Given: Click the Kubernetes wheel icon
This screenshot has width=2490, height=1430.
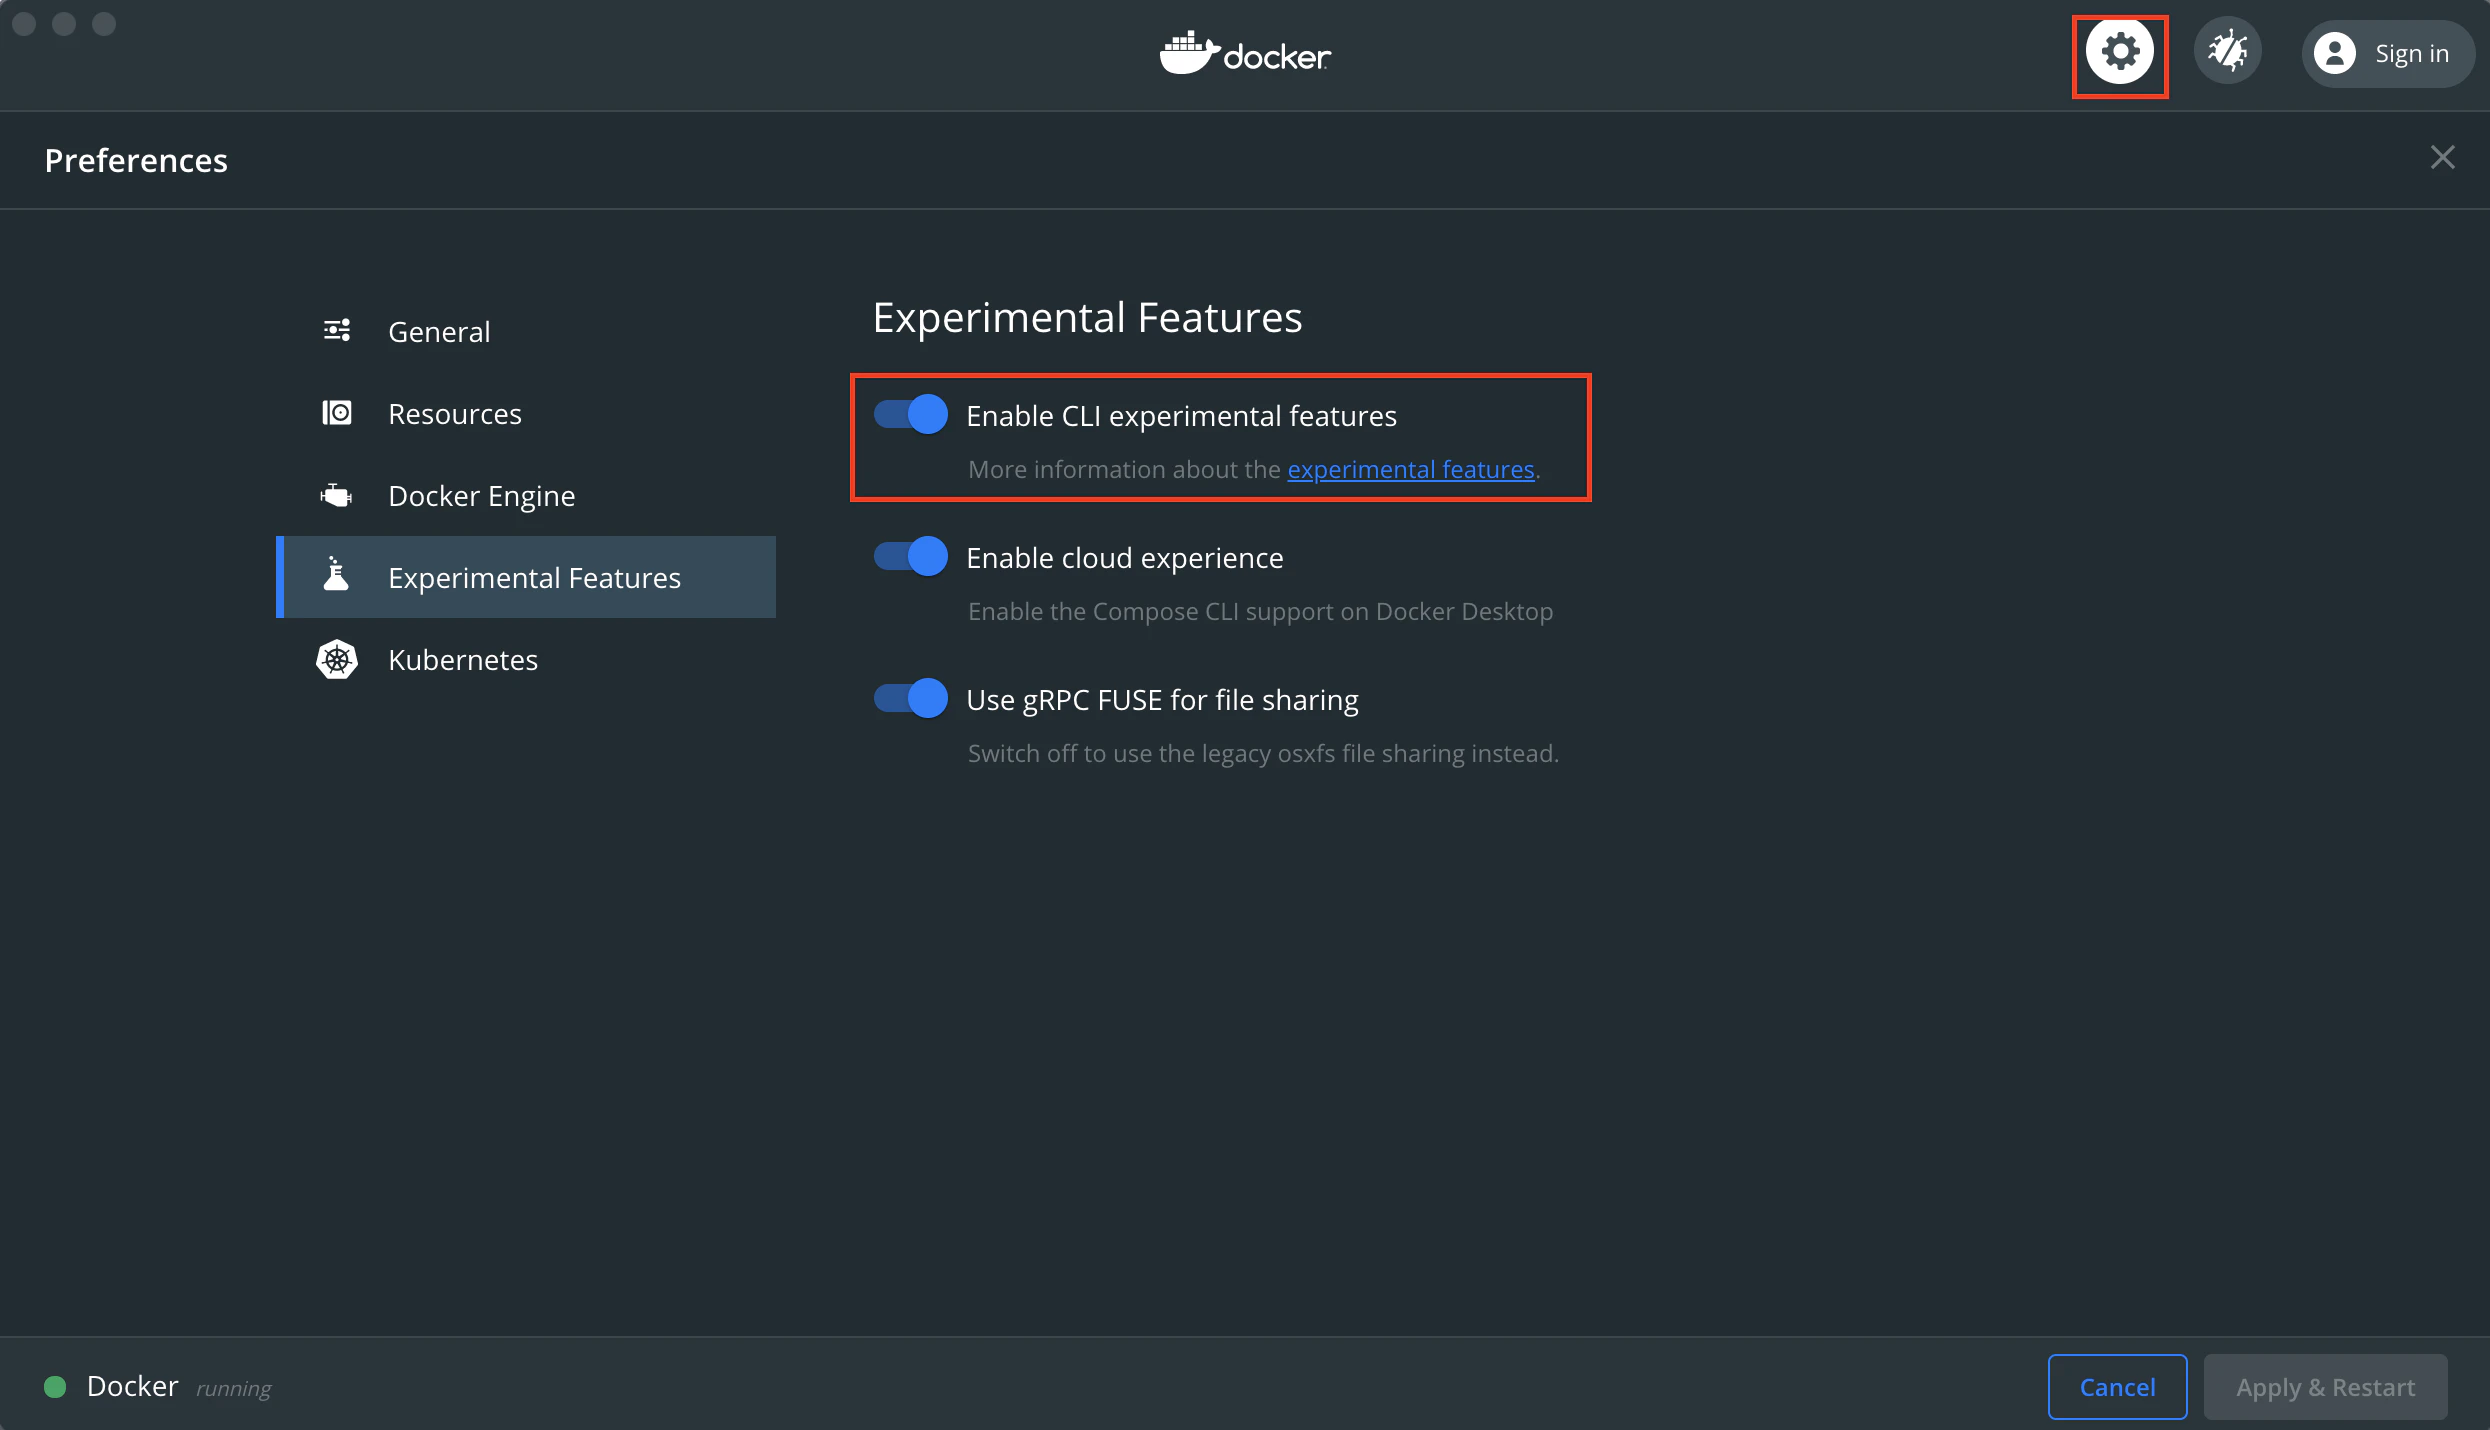Looking at the screenshot, I should pos(337,659).
